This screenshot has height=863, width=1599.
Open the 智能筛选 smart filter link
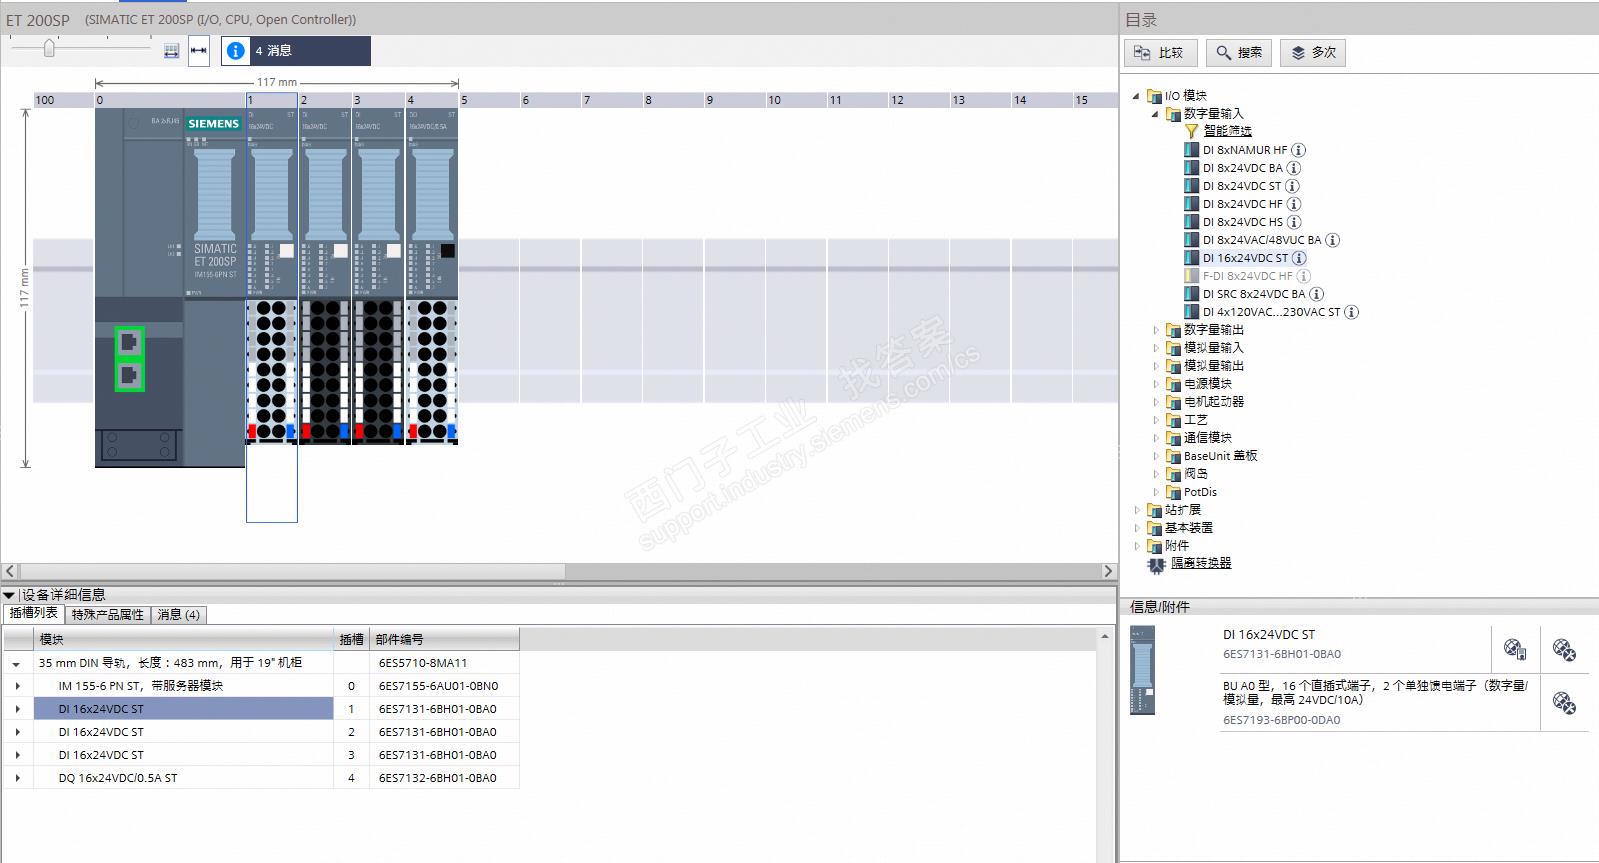pos(1227,131)
